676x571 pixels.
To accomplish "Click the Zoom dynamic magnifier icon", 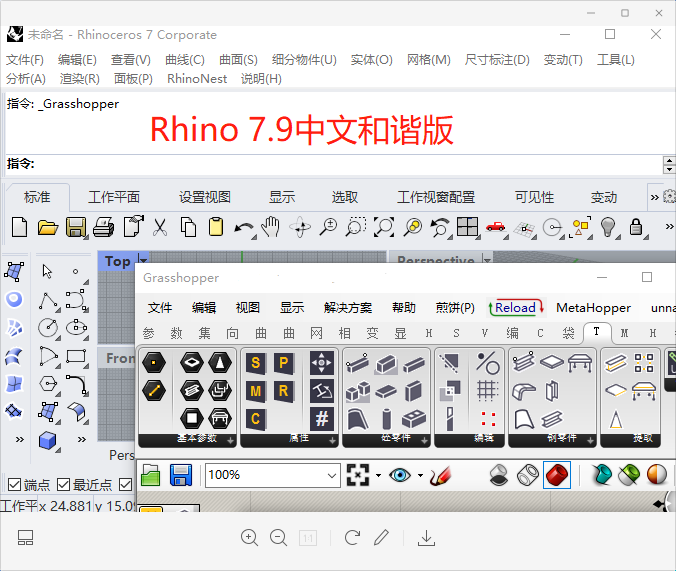I will point(328,227).
